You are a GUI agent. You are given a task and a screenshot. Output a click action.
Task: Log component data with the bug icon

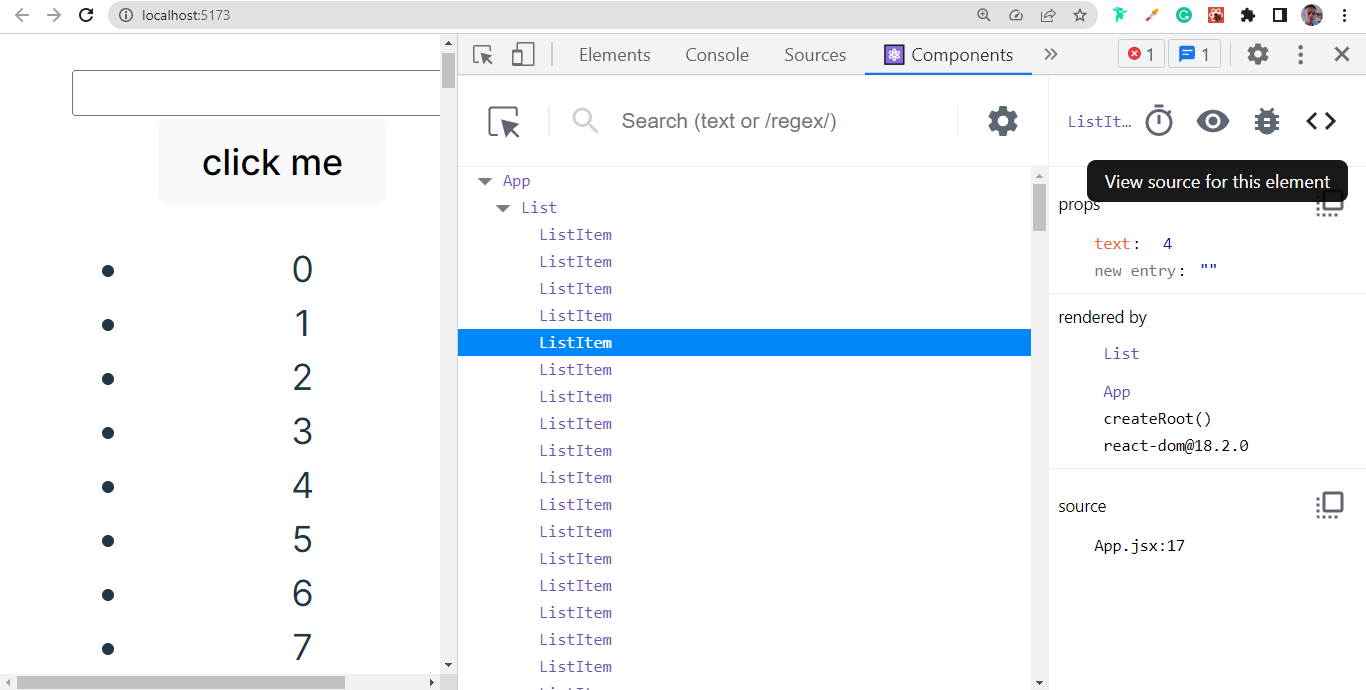pos(1267,121)
